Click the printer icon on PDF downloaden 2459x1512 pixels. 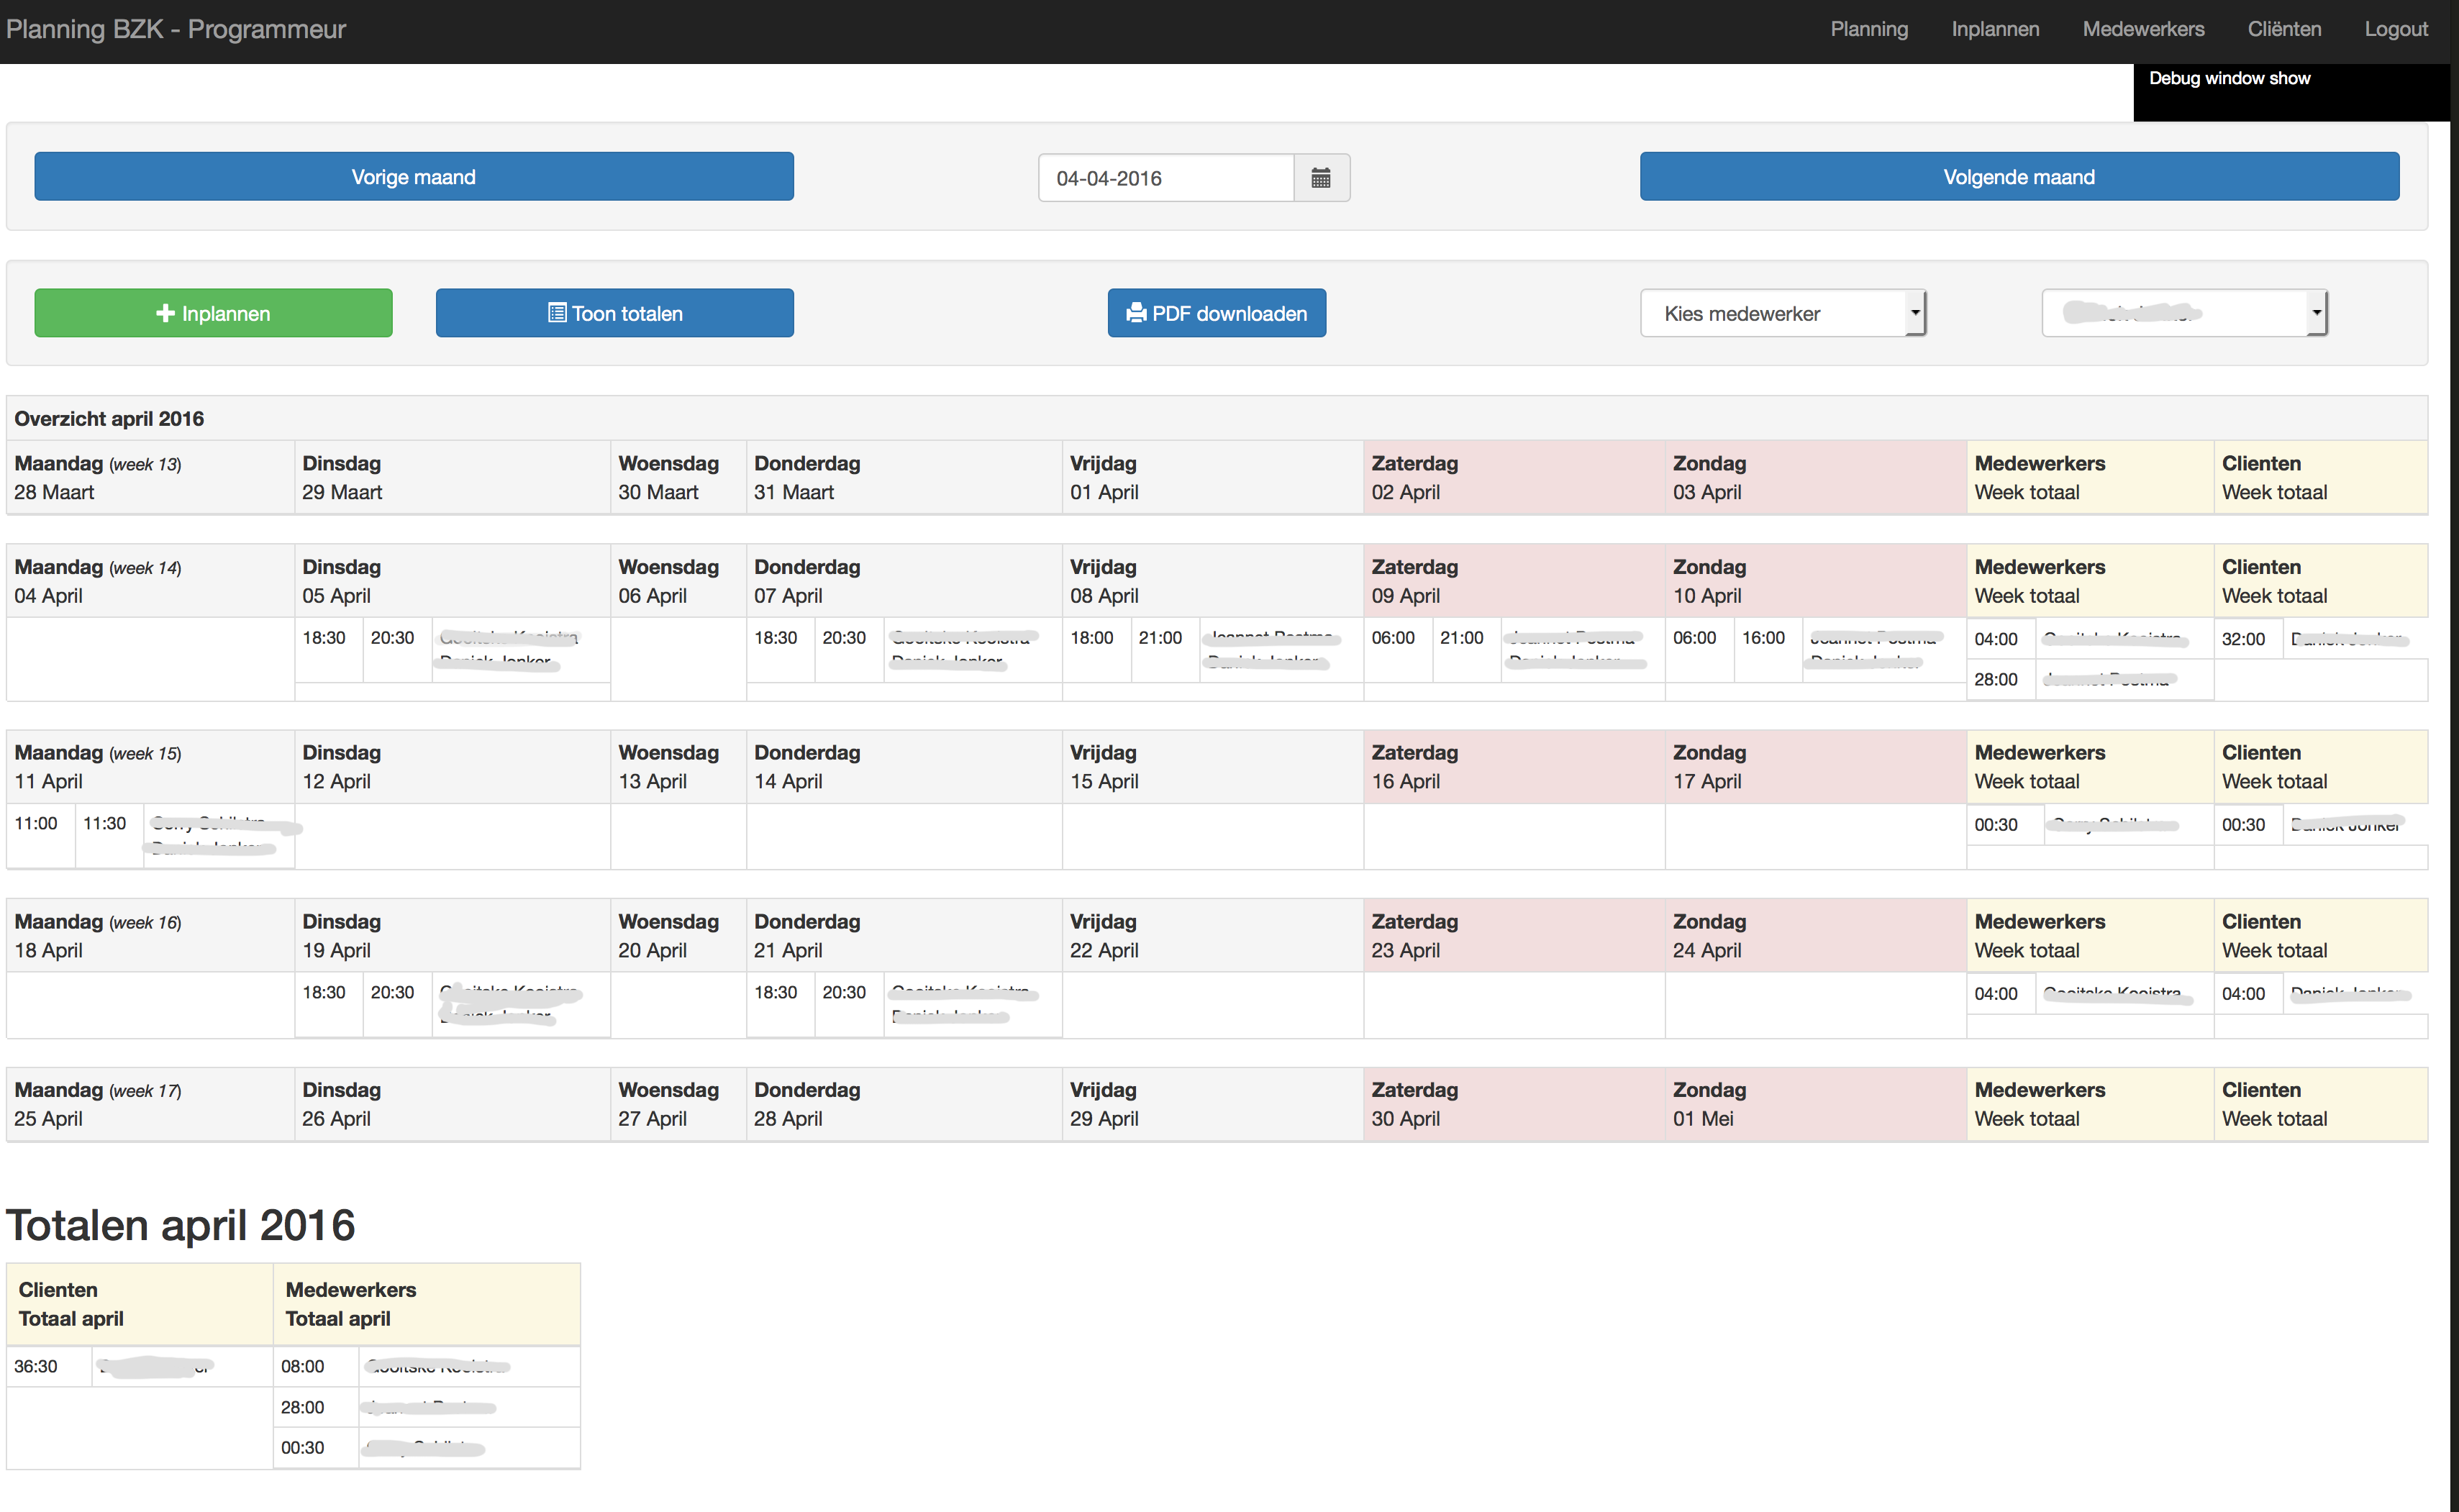pos(1135,313)
